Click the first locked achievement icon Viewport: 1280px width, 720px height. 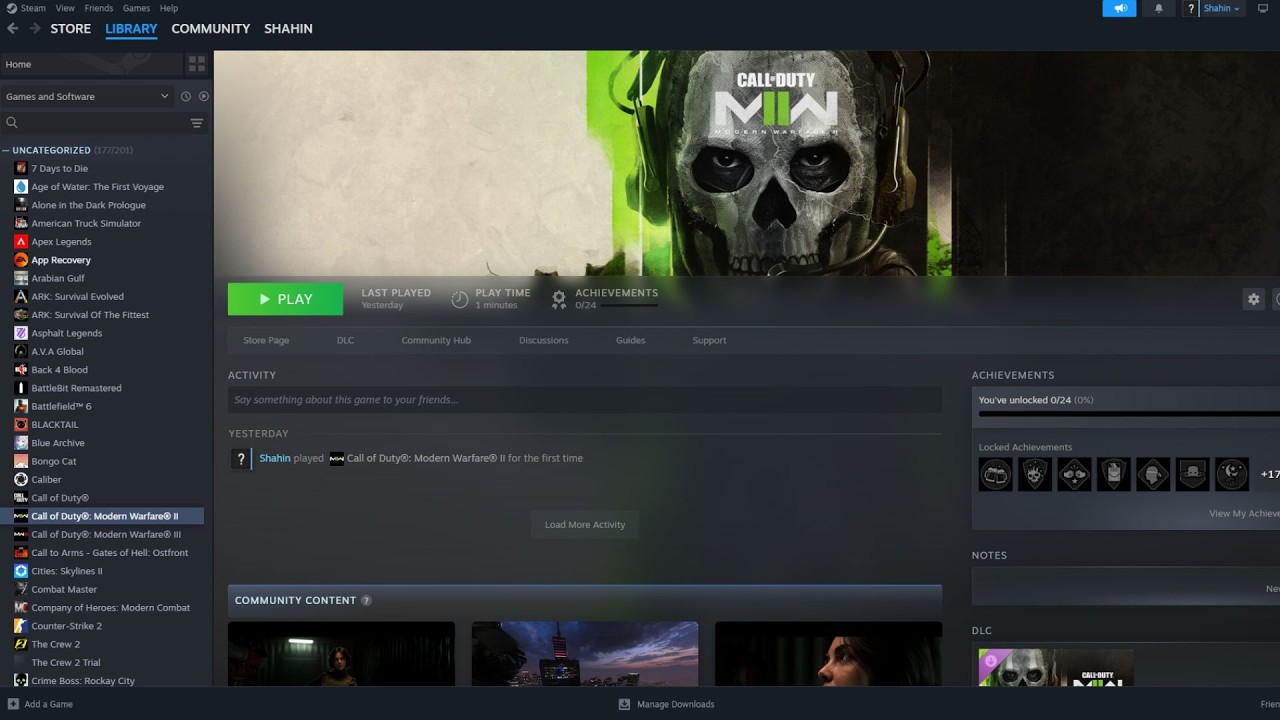point(996,474)
